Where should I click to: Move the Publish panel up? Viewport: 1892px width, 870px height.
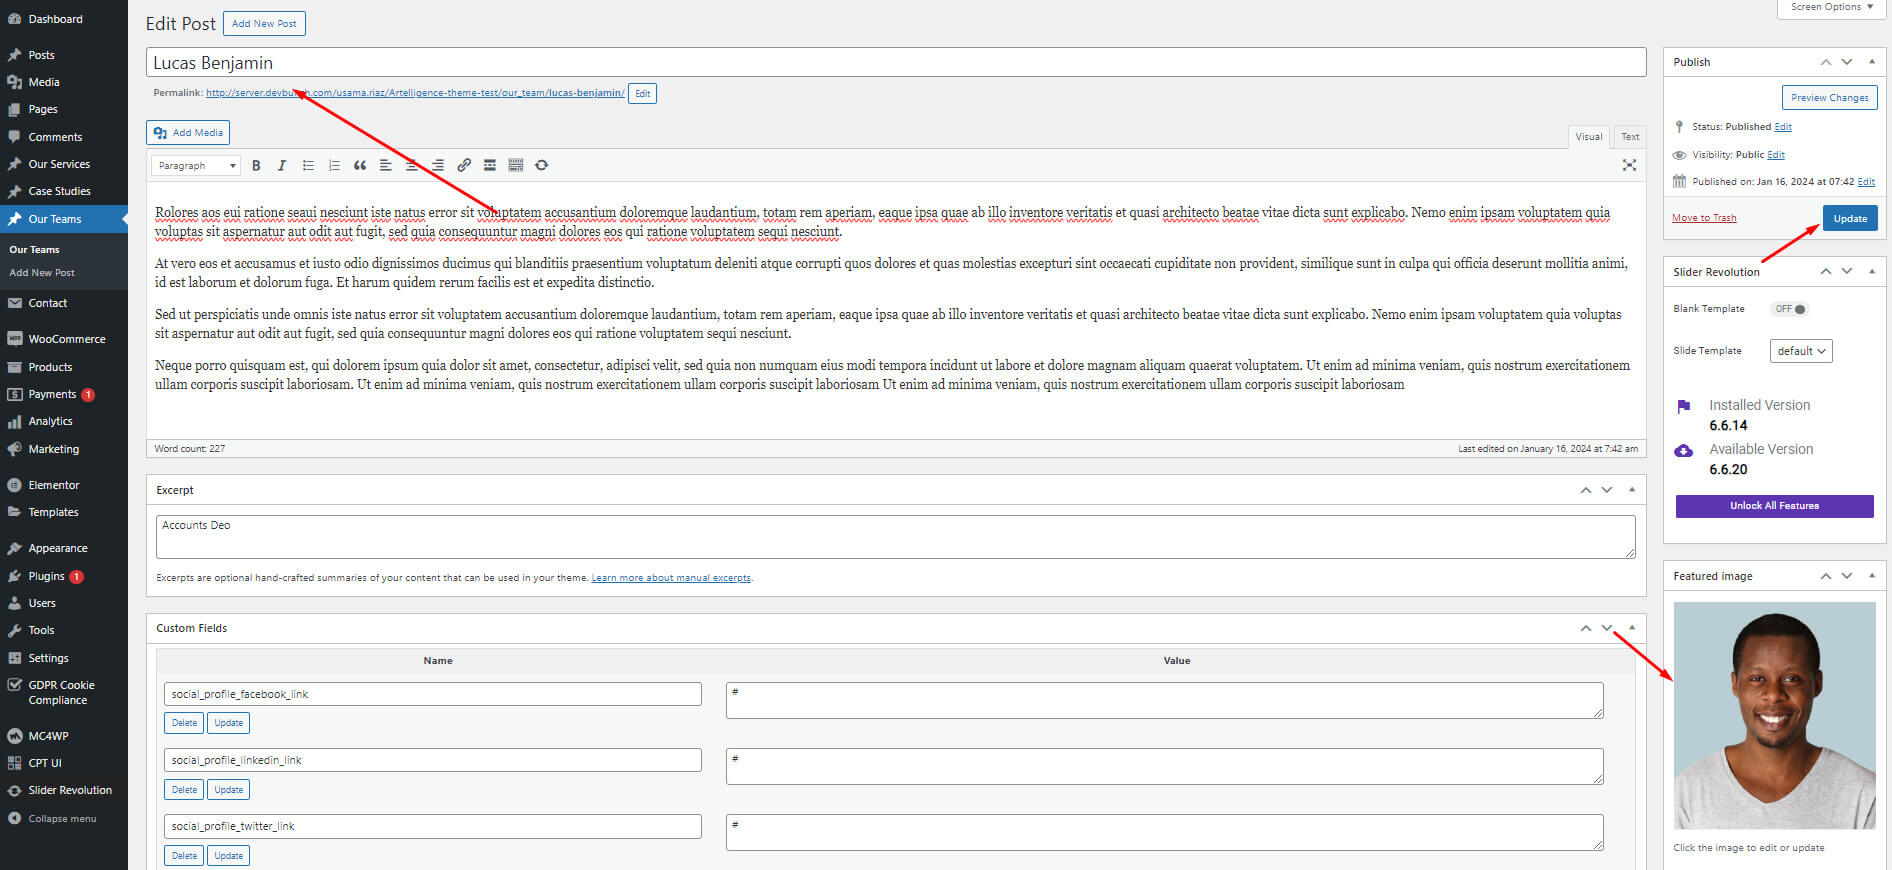click(1826, 62)
